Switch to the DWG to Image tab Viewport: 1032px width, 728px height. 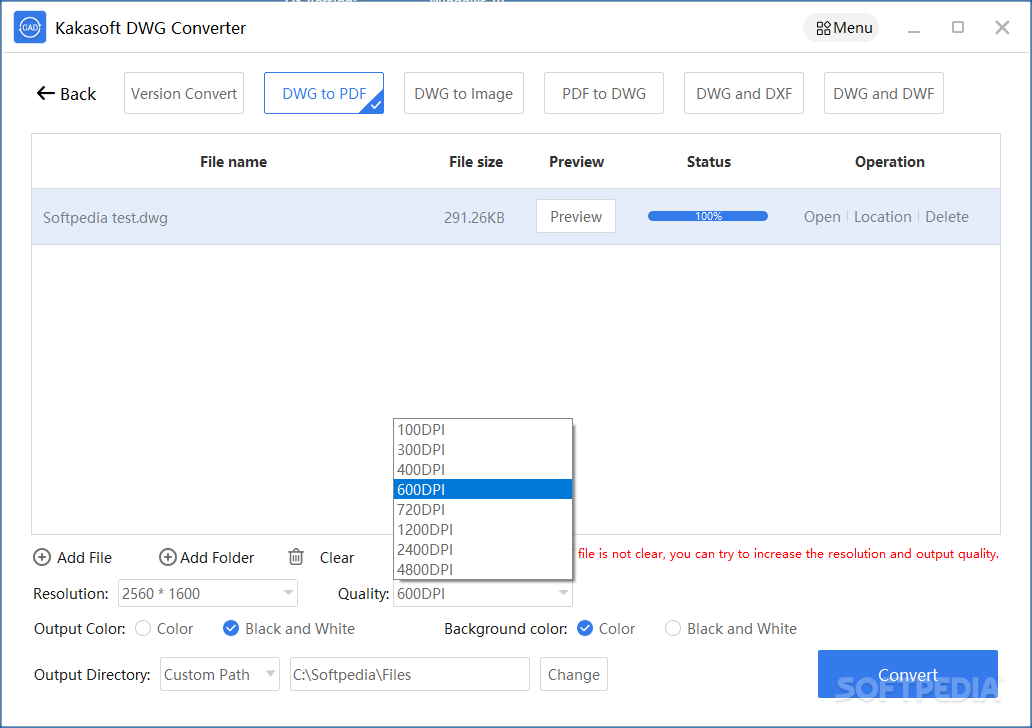click(x=464, y=93)
